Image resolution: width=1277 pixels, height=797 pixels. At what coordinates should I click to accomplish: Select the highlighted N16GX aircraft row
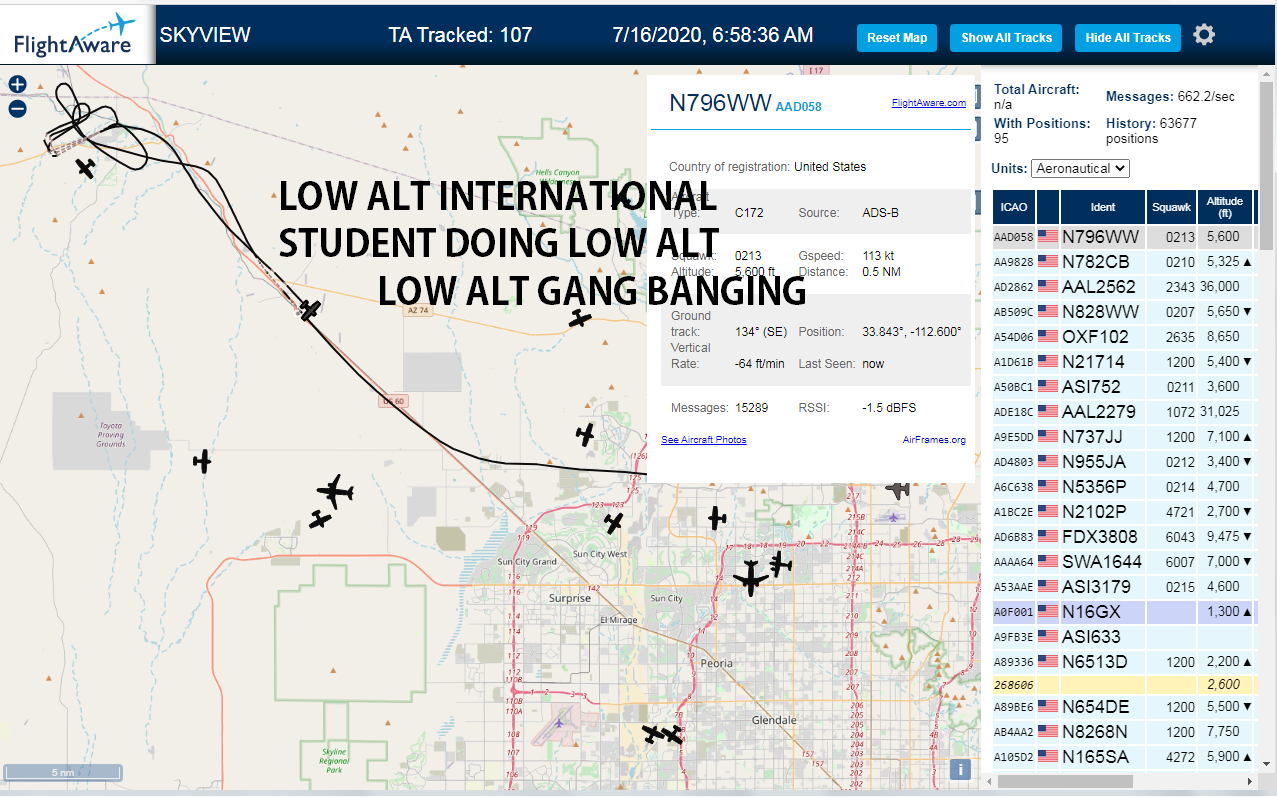pos(1124,612)
